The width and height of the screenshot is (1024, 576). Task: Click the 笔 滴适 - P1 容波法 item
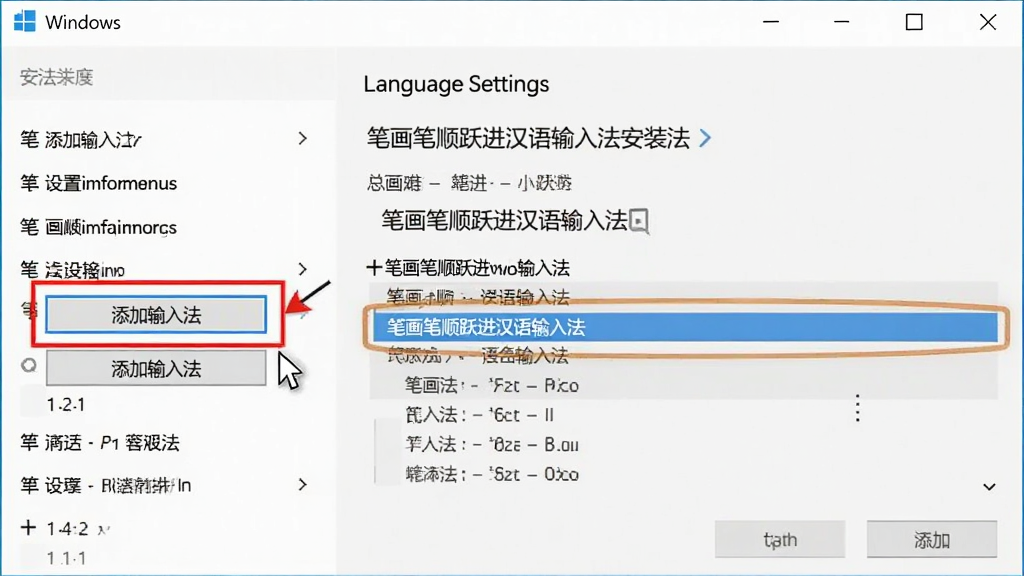pos(100,443)
